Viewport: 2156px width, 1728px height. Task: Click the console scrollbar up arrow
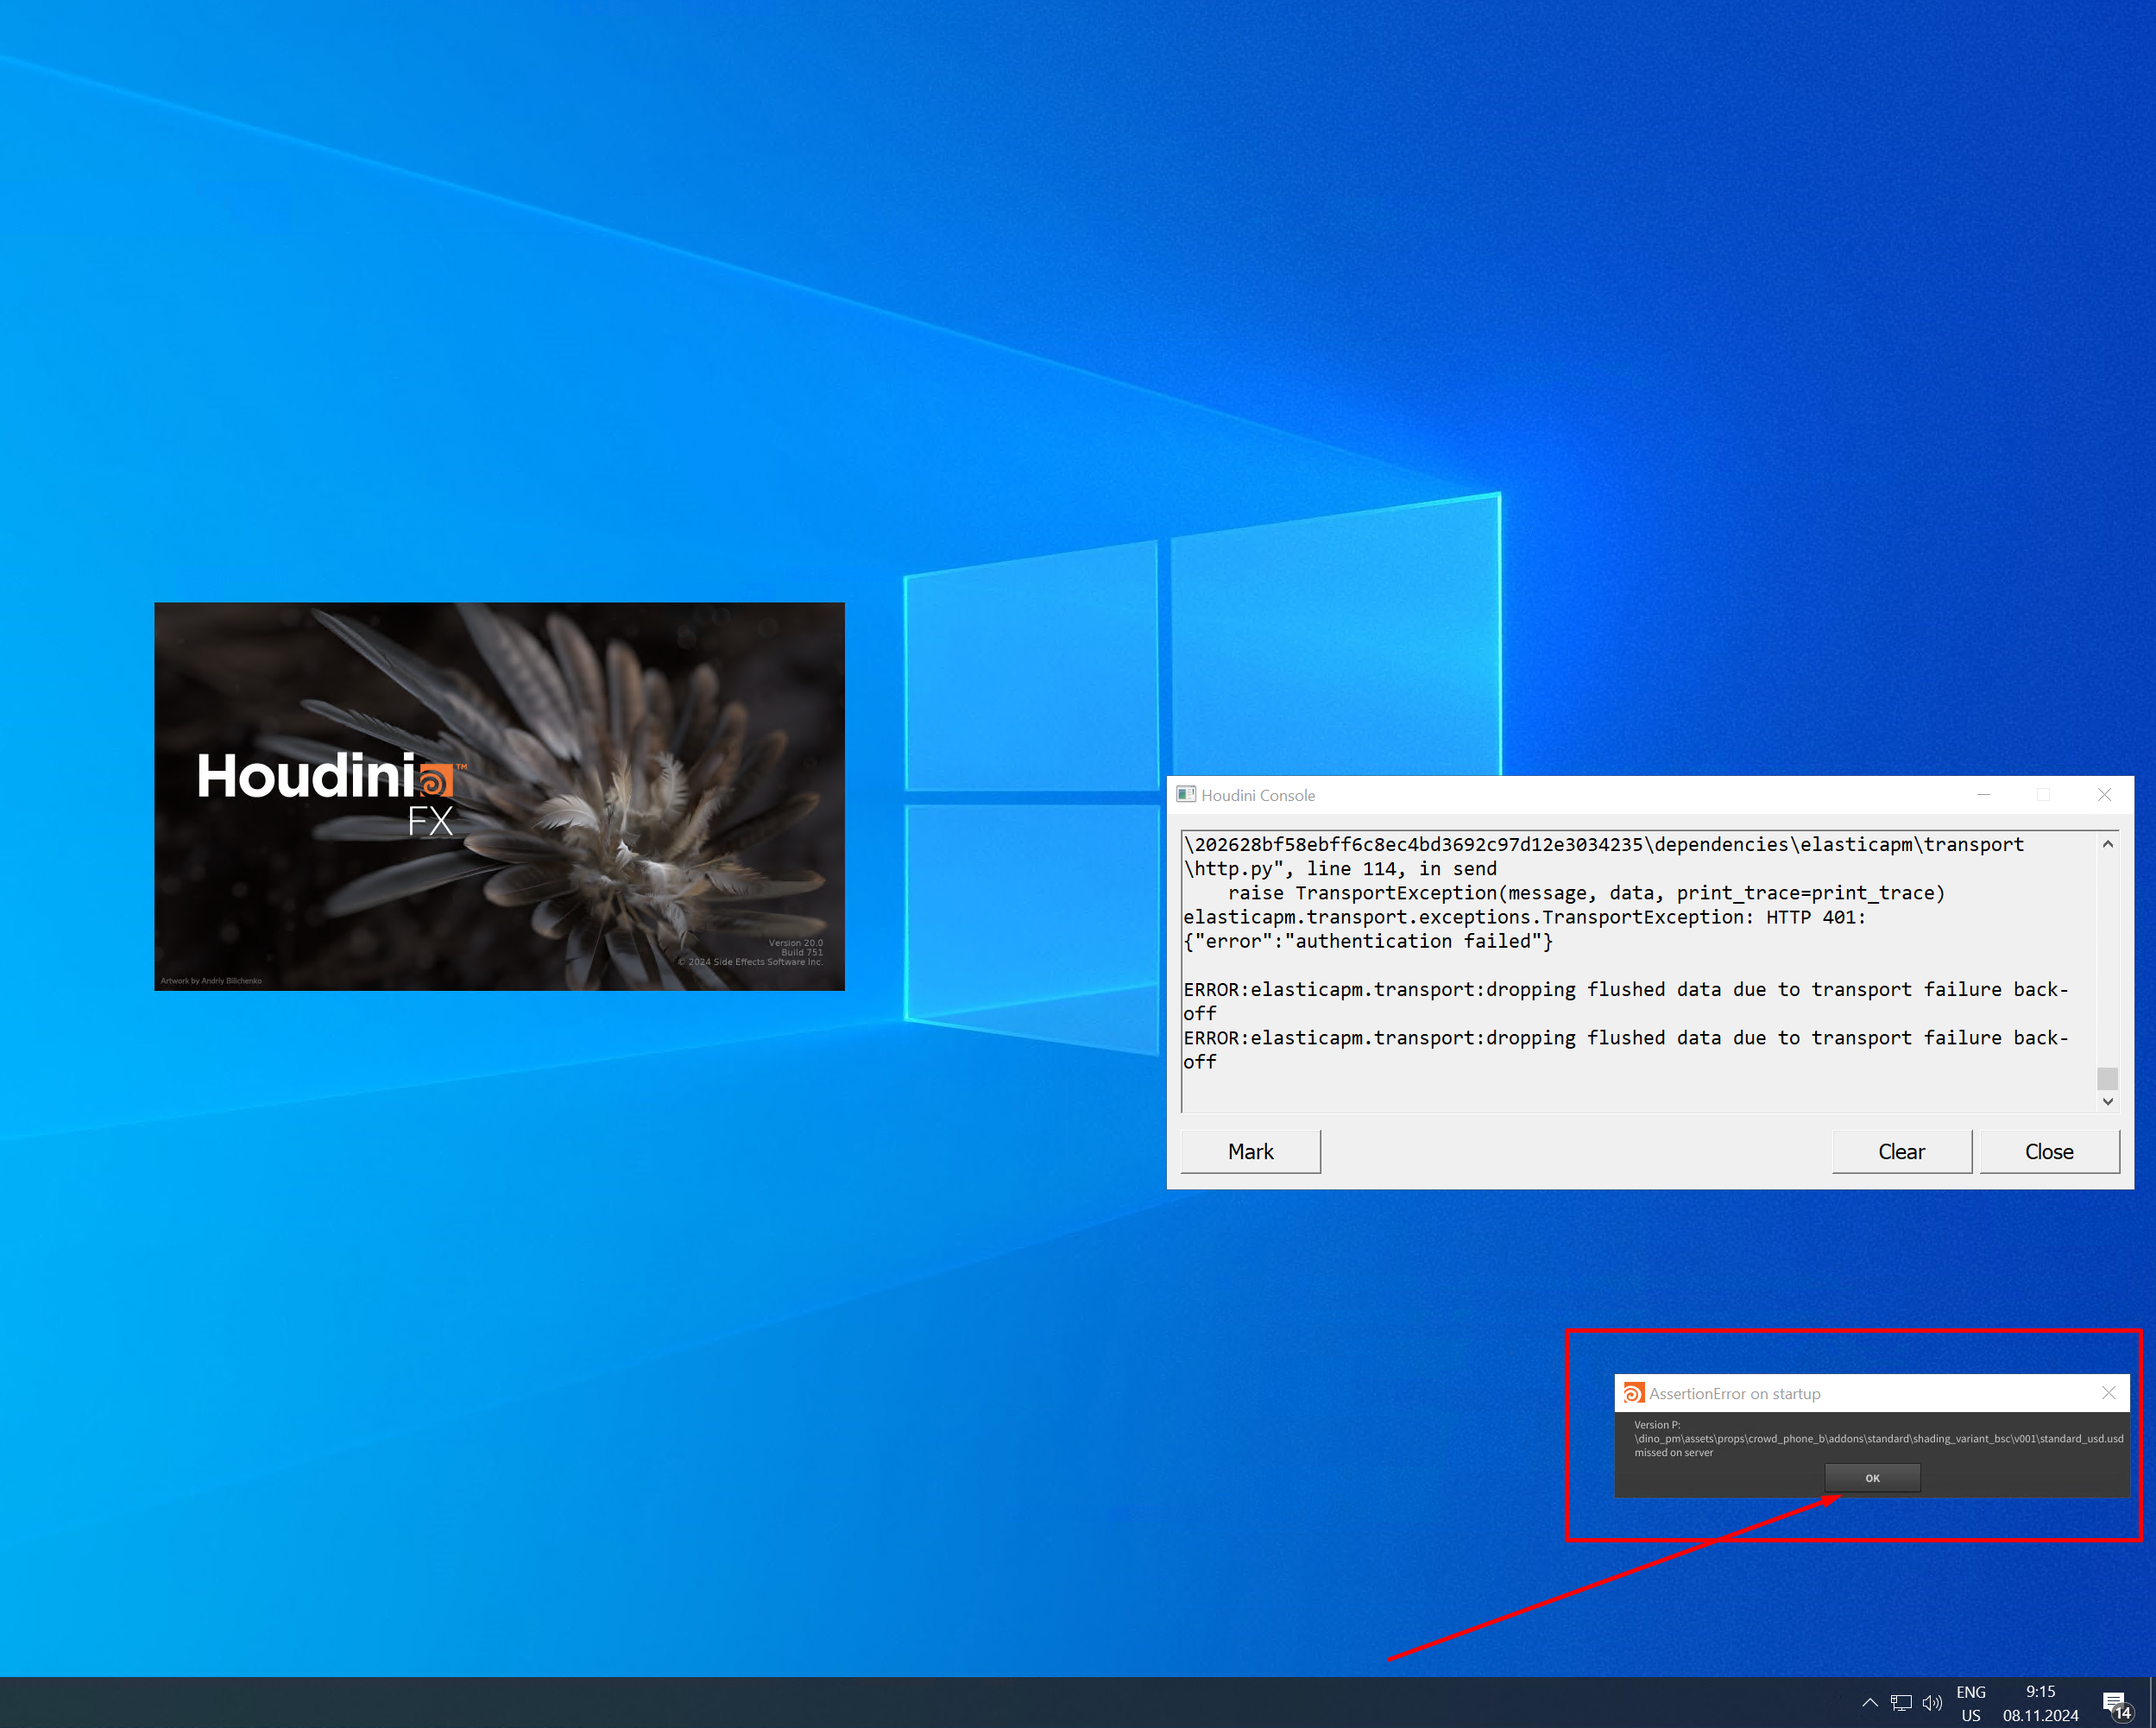[x=2107, y=844]
